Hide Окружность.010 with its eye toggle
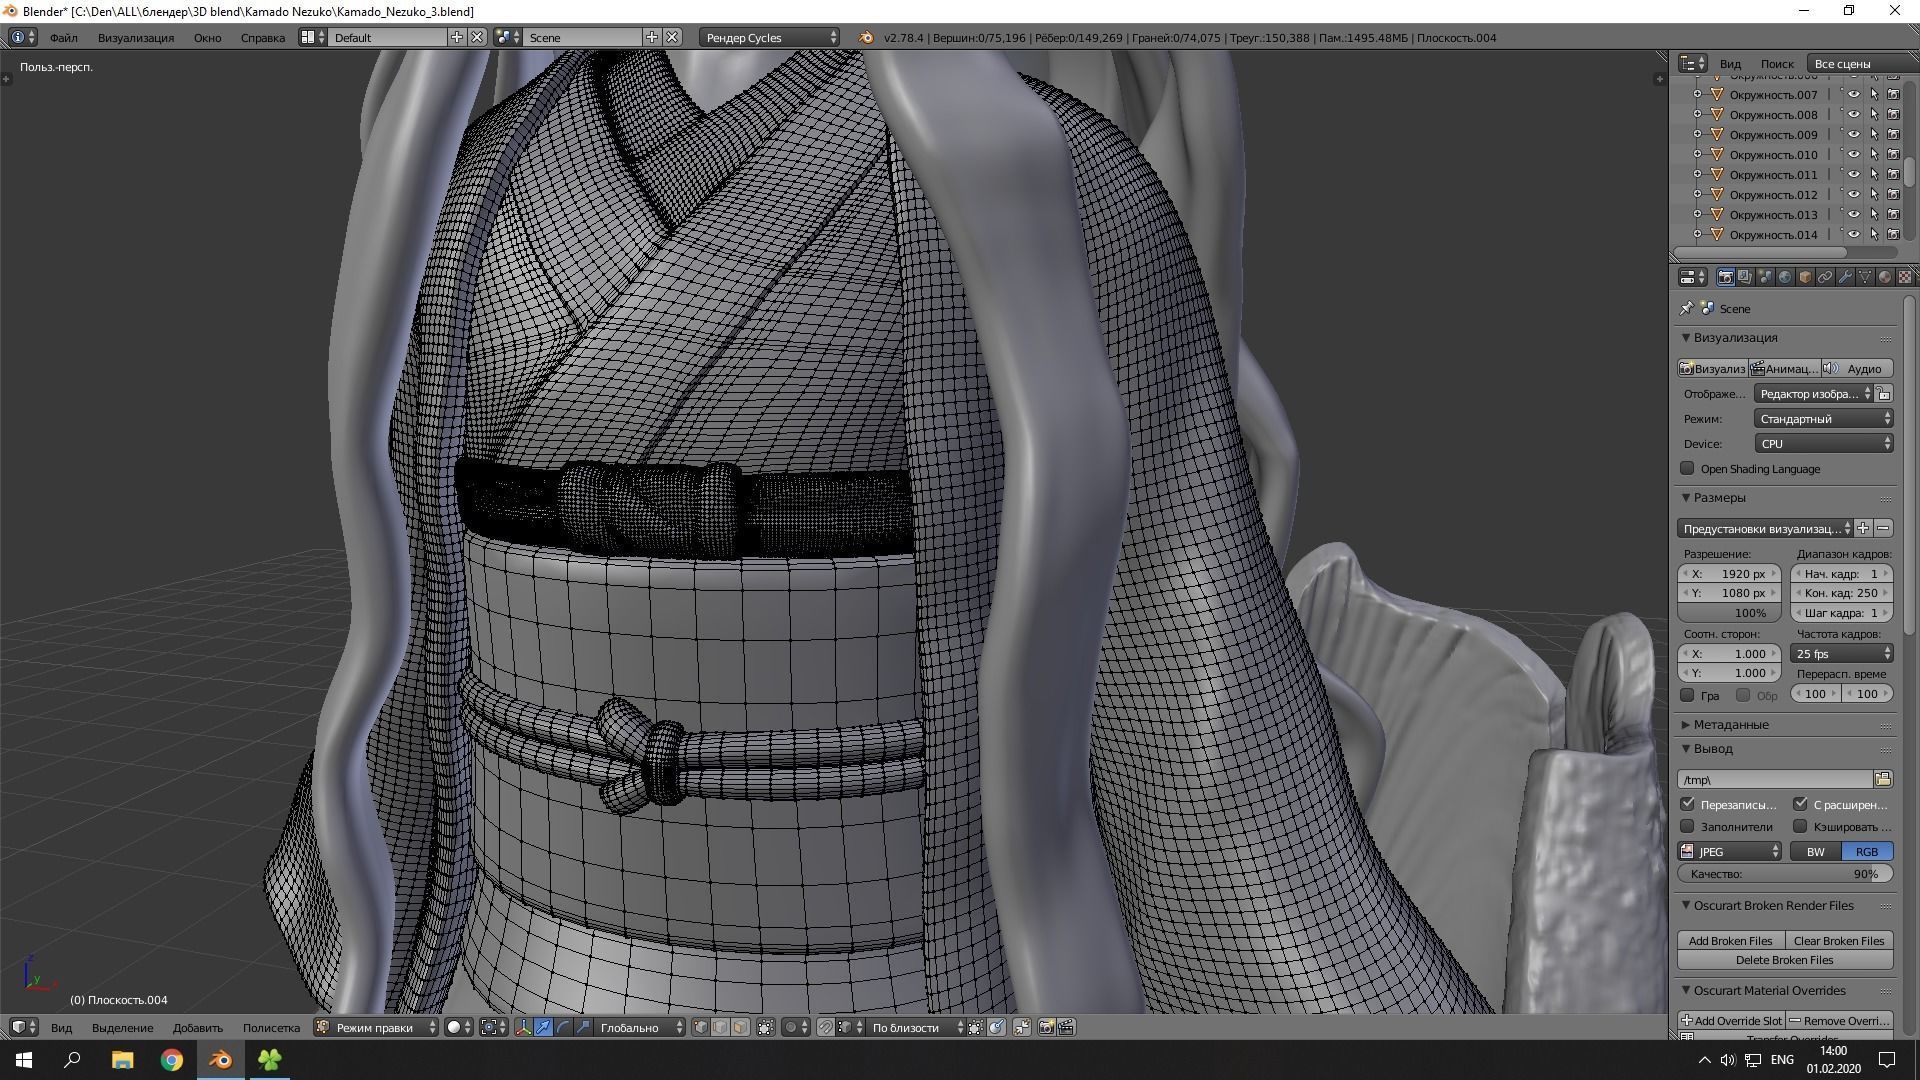The width and height of the screenshot is (1920, 1080). [x=1855, y=154]
